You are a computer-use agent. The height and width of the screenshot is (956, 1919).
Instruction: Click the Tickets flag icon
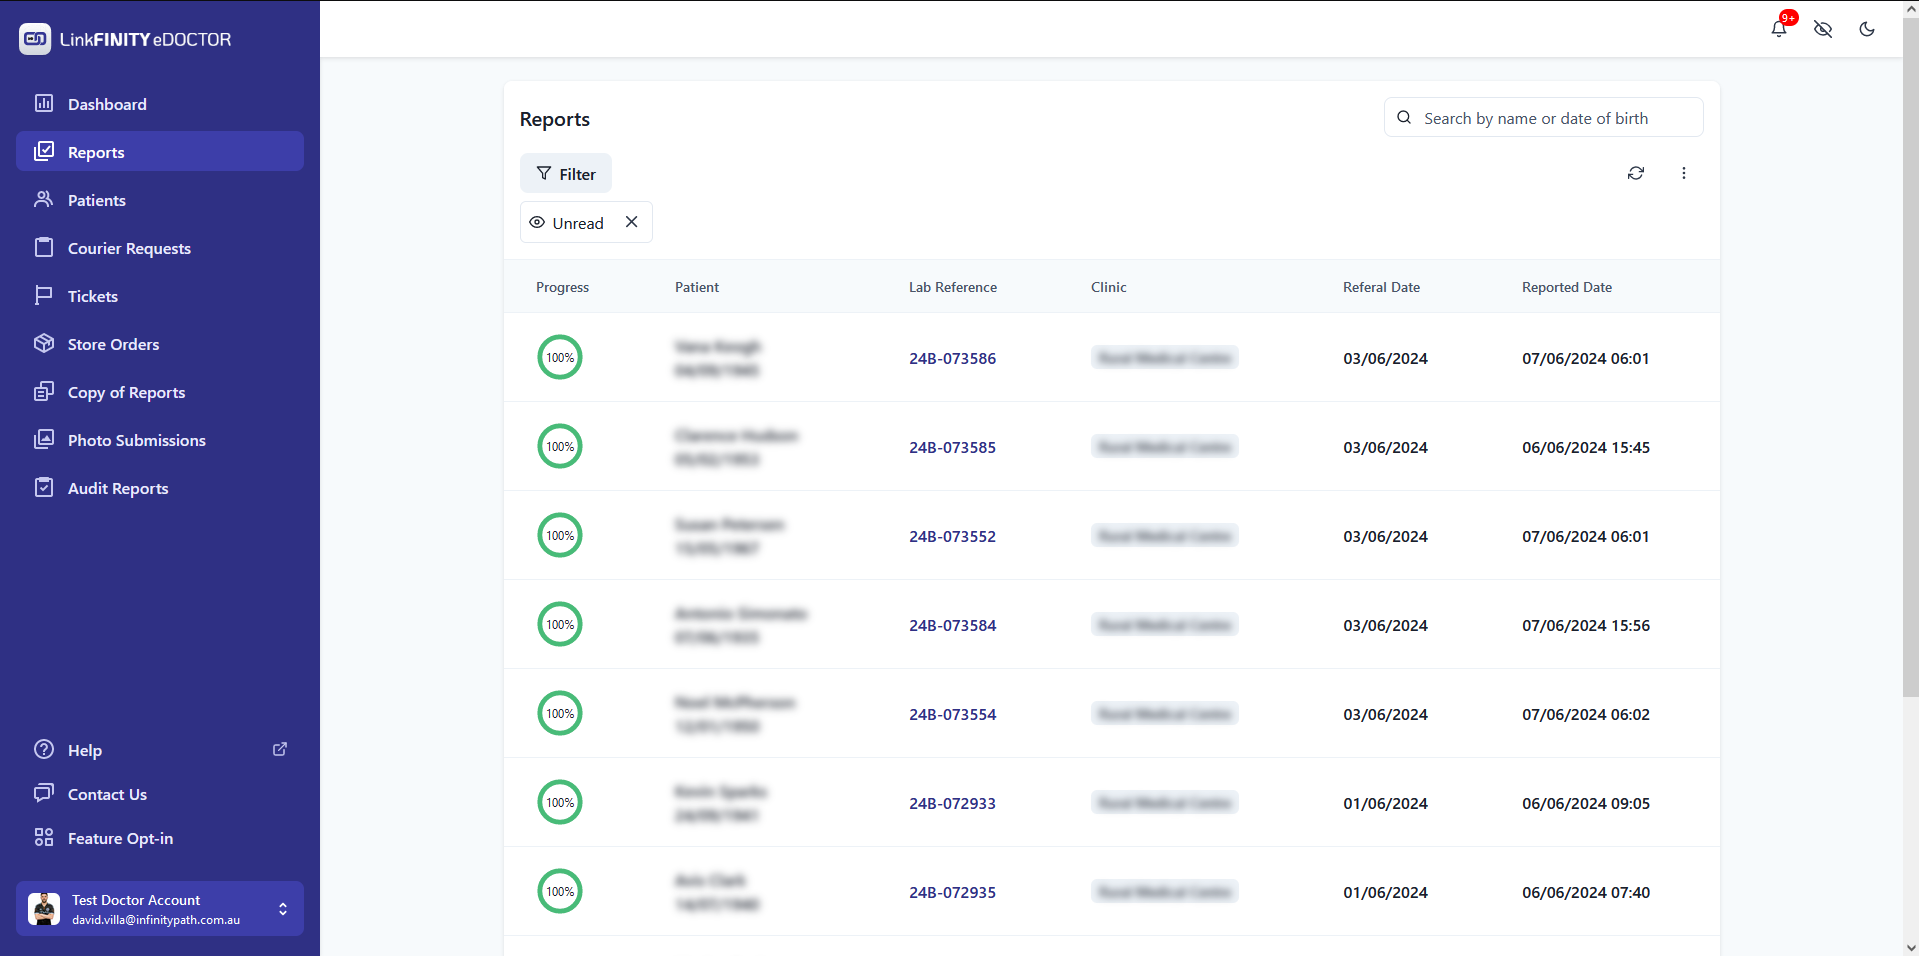(44, 295)
